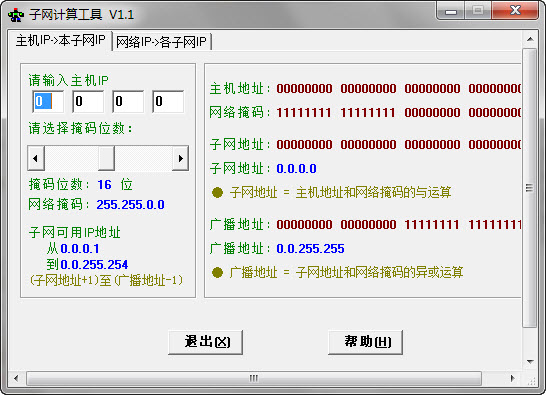Click the subnet calculator app icon in title bar

click(x=16, y=15)
